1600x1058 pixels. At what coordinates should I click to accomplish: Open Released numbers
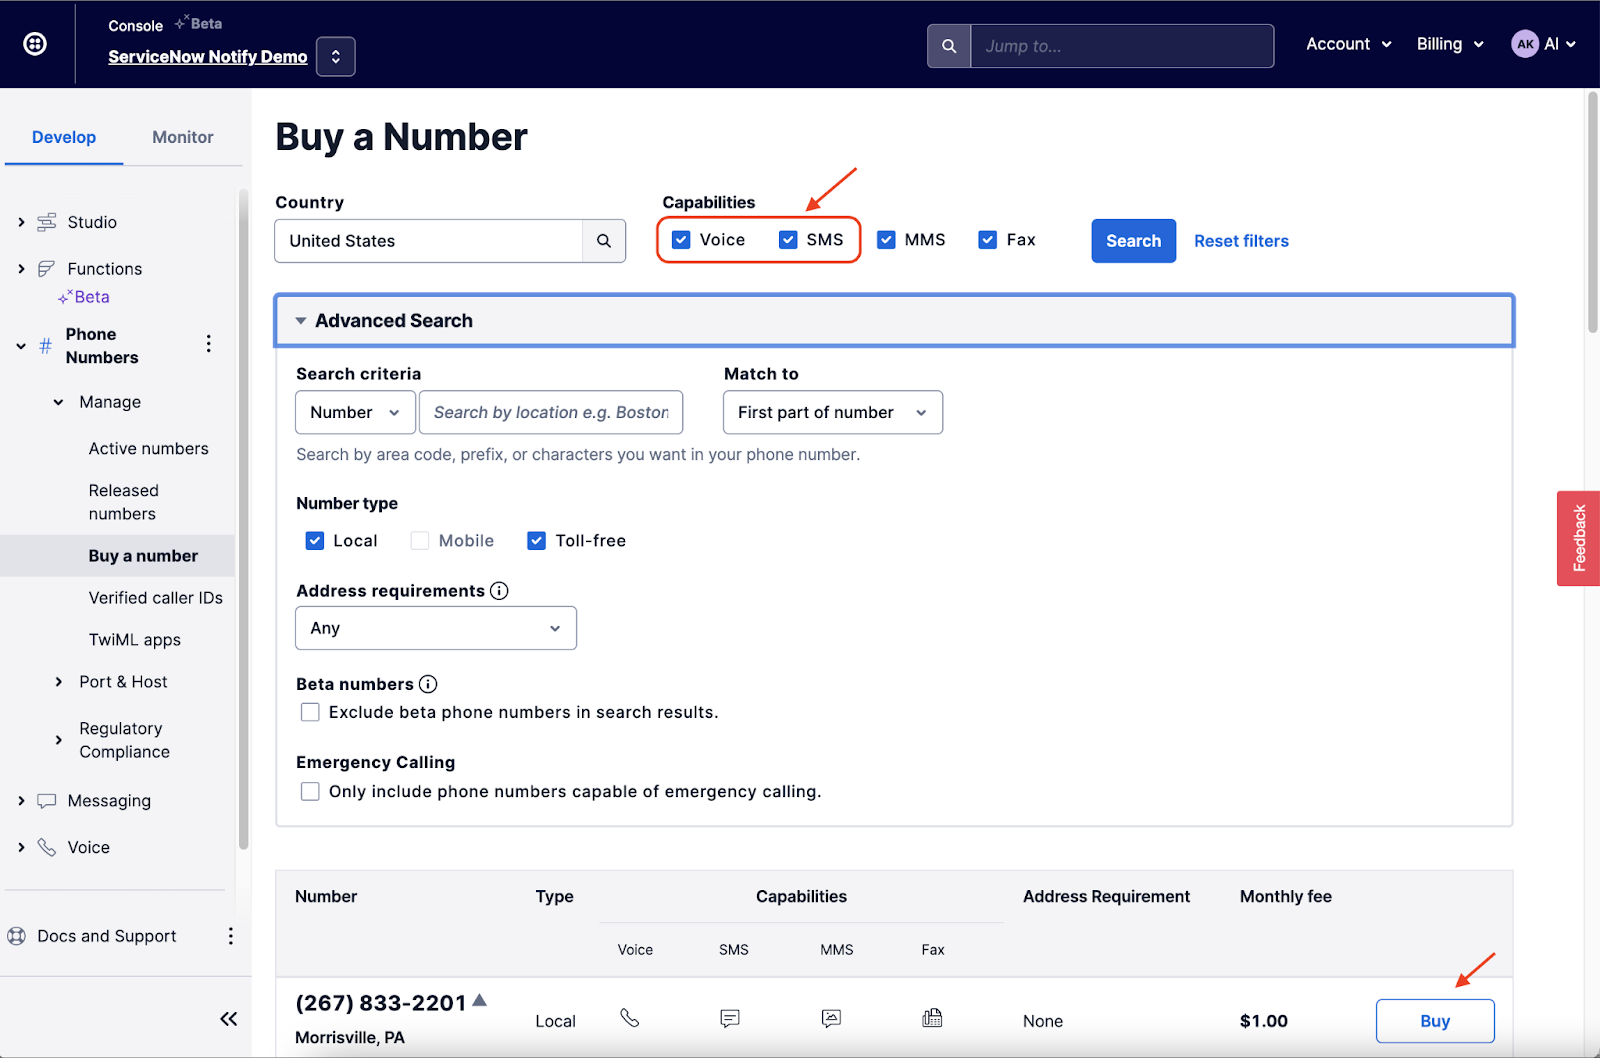coord(123,502)
